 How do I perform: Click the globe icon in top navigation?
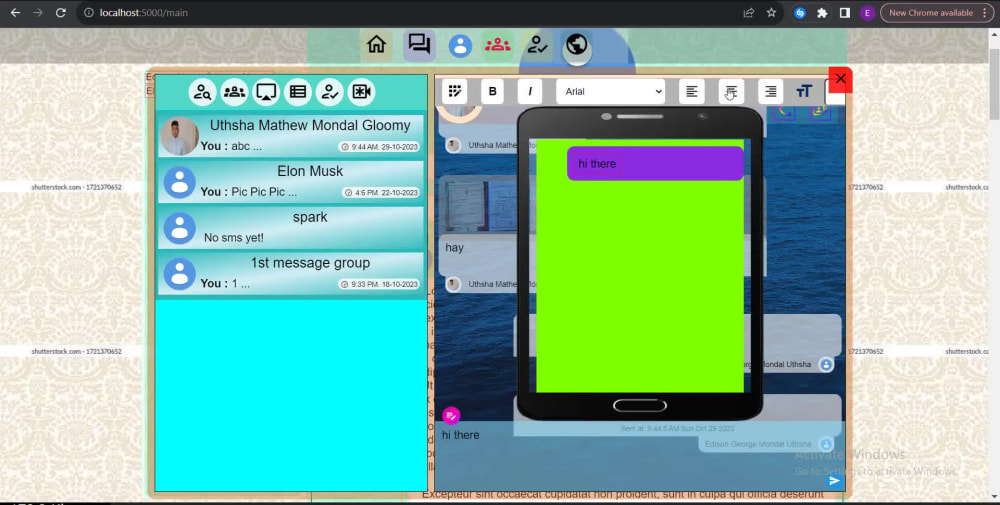pyautogui.click(x=577, y=45)
